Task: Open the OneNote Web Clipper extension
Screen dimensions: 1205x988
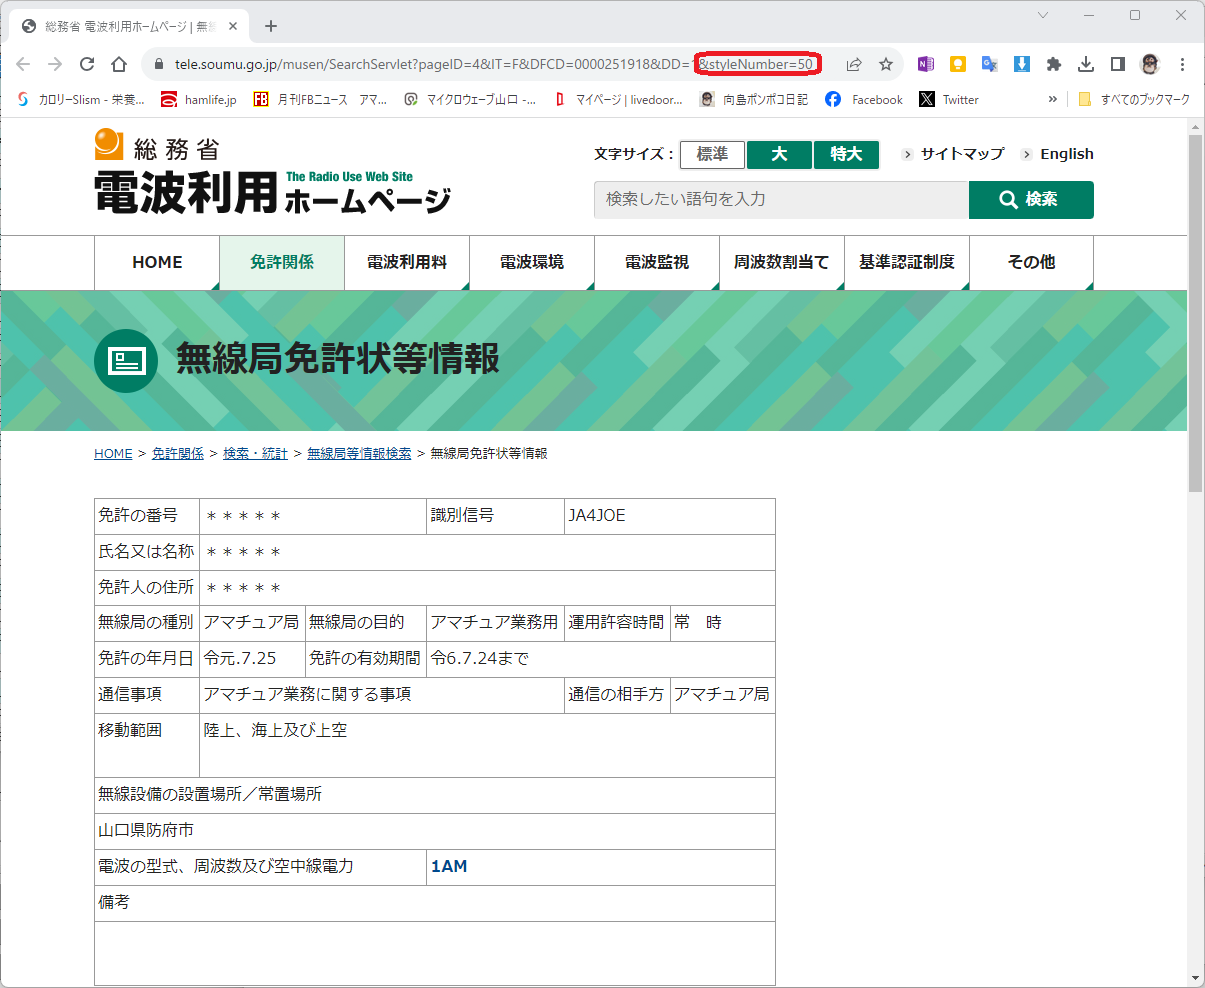Action: coord(925,63)
